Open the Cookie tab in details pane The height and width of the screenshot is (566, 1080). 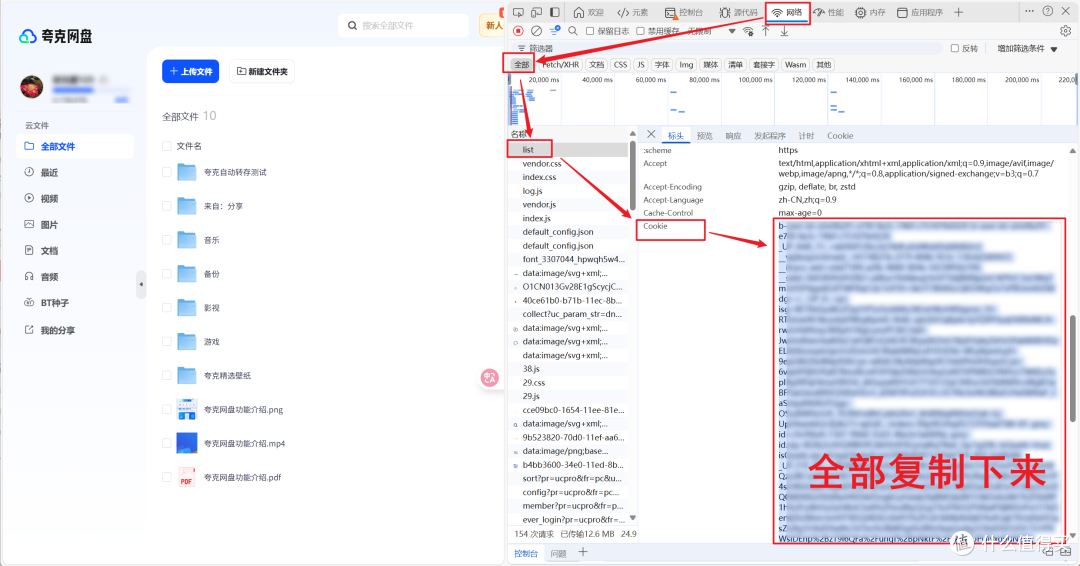tap(840, 136)
